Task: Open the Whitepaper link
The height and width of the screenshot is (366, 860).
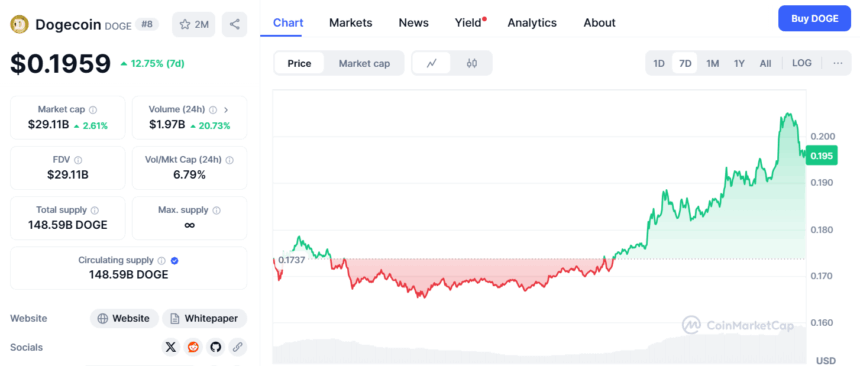Action: click(205, 318)
